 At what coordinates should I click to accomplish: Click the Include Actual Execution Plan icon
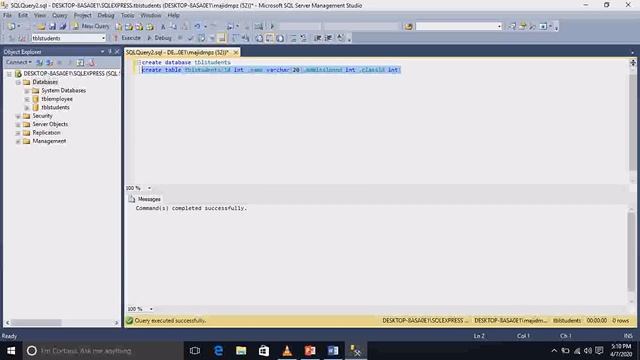[235, 38]
